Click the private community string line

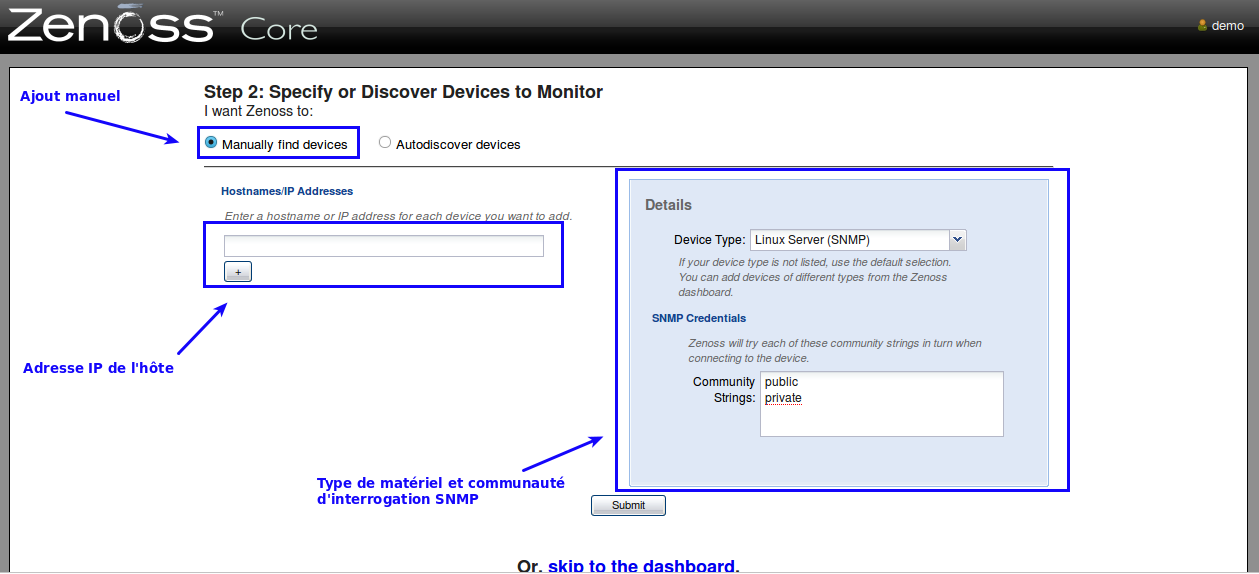point(783,398)
